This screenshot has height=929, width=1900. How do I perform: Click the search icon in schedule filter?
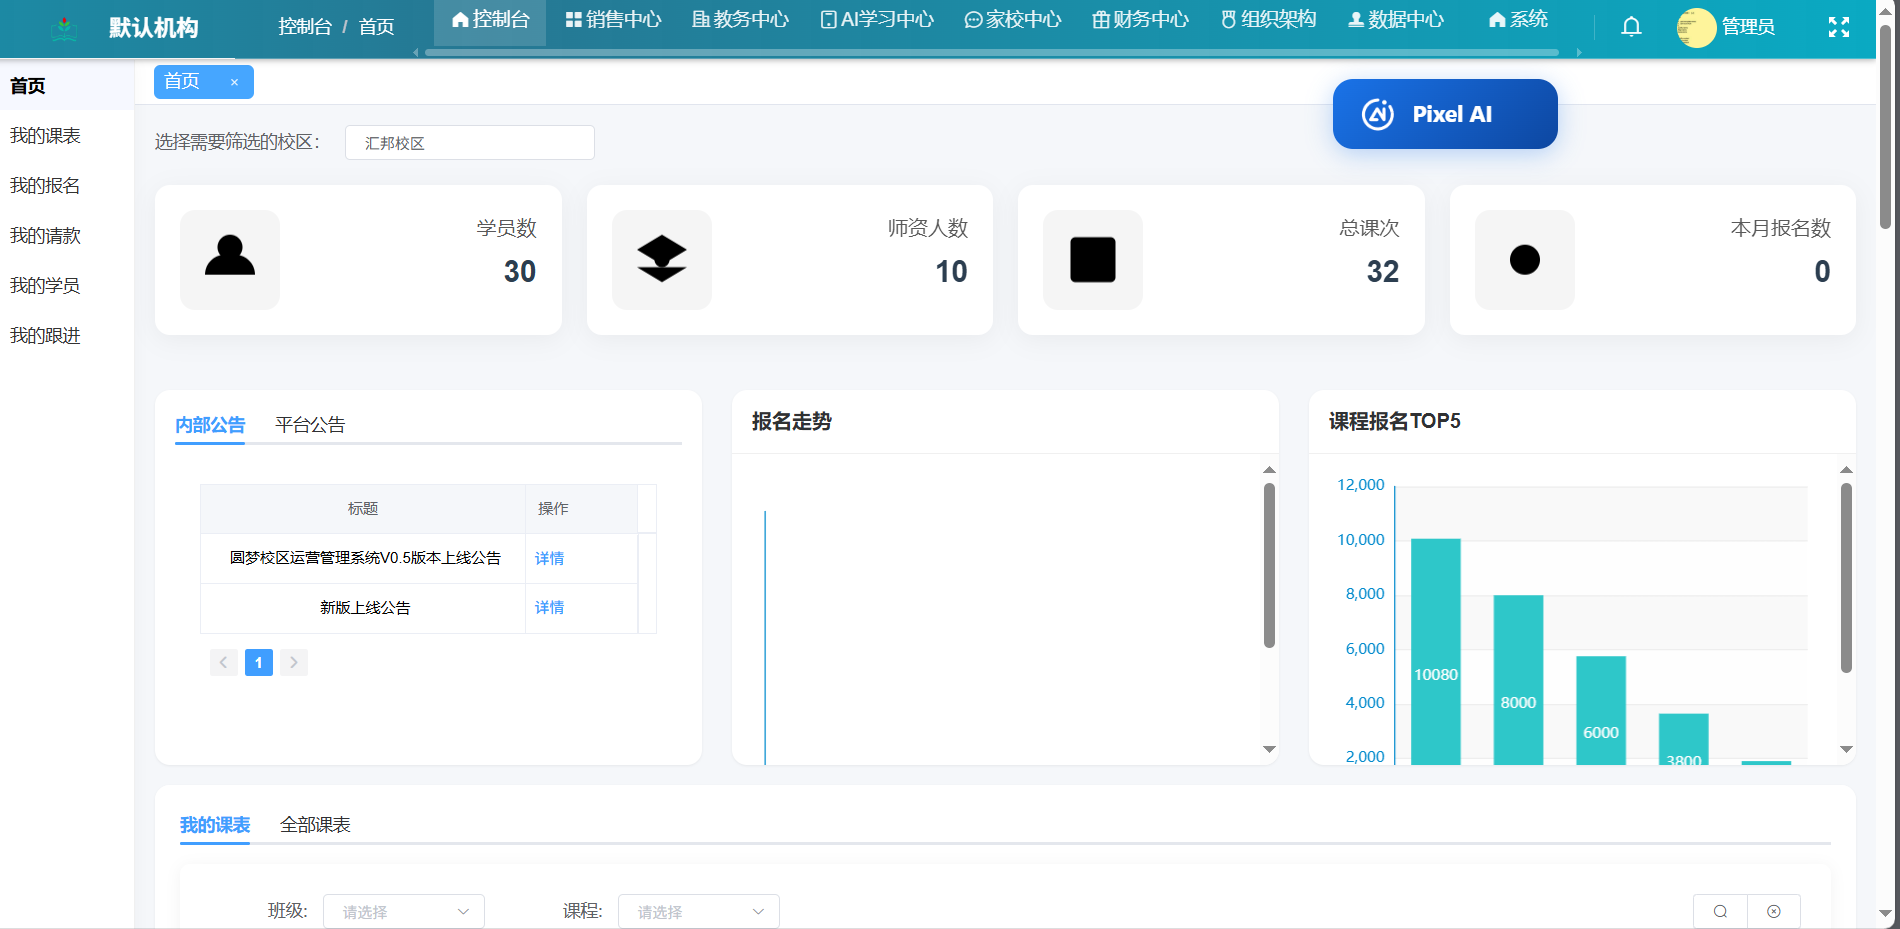[x=1720, y=911]
